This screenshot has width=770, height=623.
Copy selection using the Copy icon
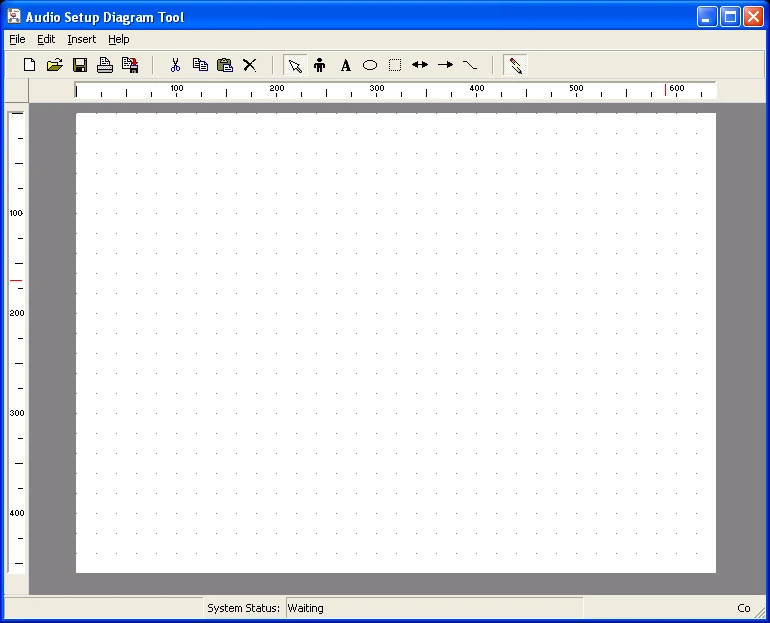[200, 65]
